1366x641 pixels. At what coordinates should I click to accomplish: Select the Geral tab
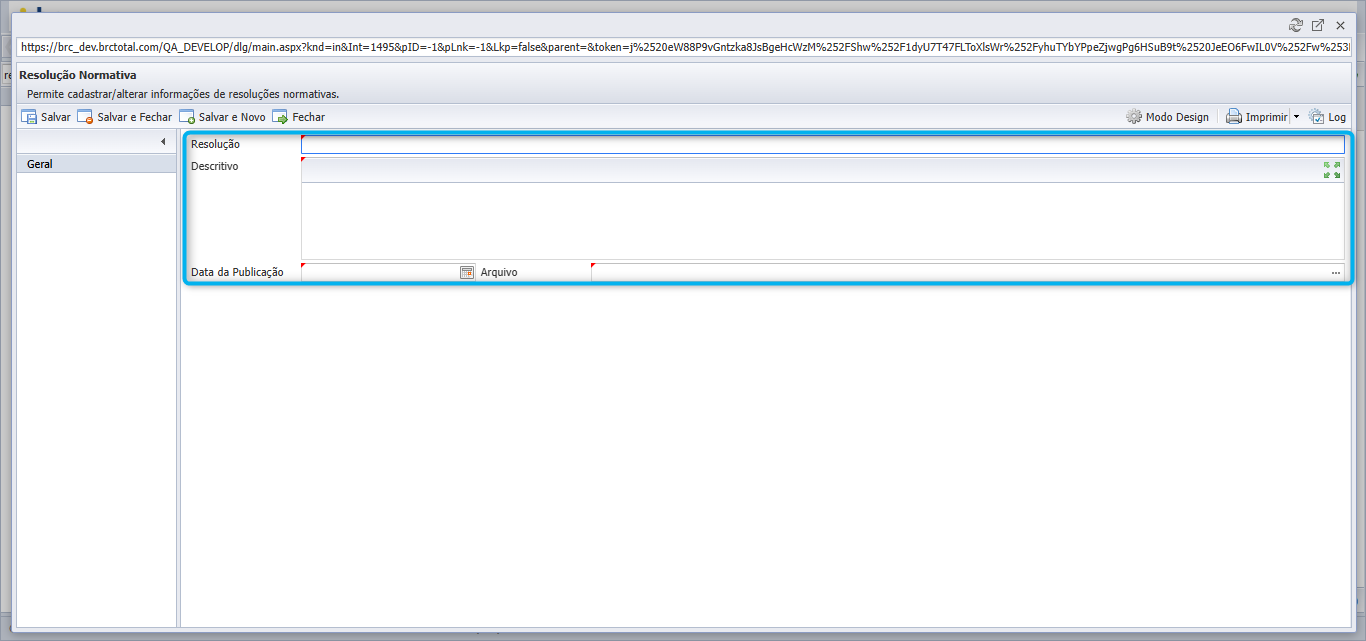pyautogui.click(x=97, y=164)
